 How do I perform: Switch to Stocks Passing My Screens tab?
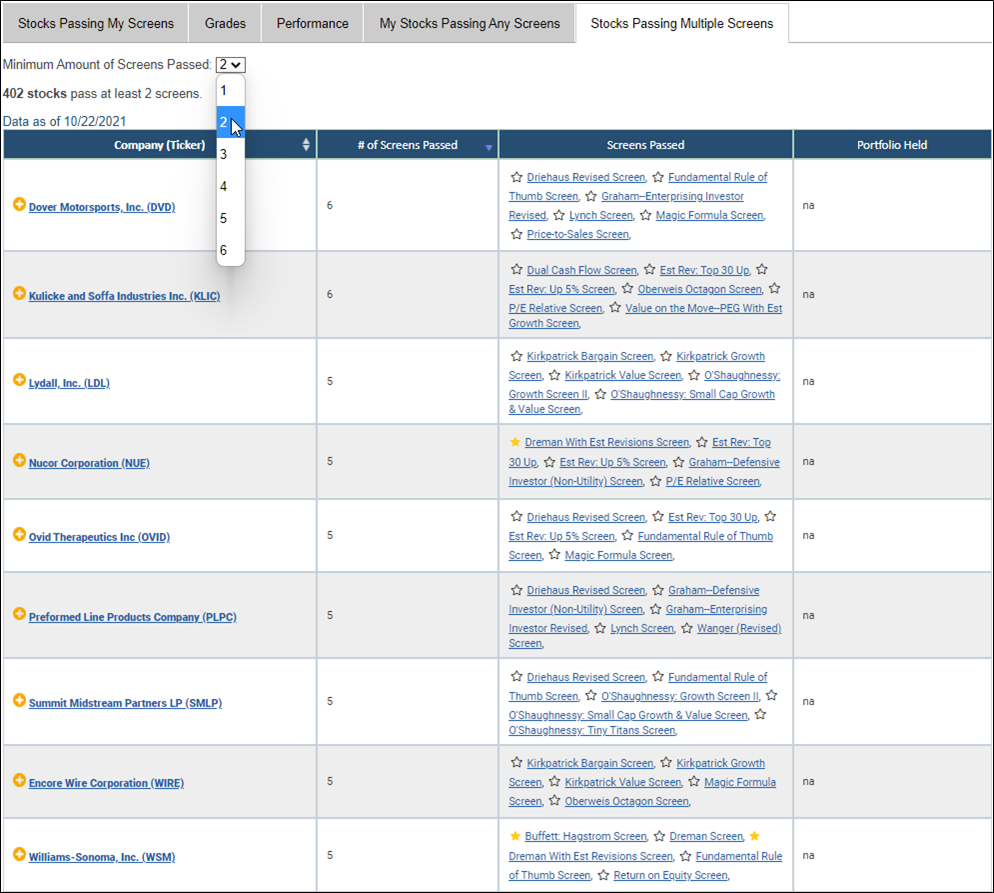coord(96,23)
